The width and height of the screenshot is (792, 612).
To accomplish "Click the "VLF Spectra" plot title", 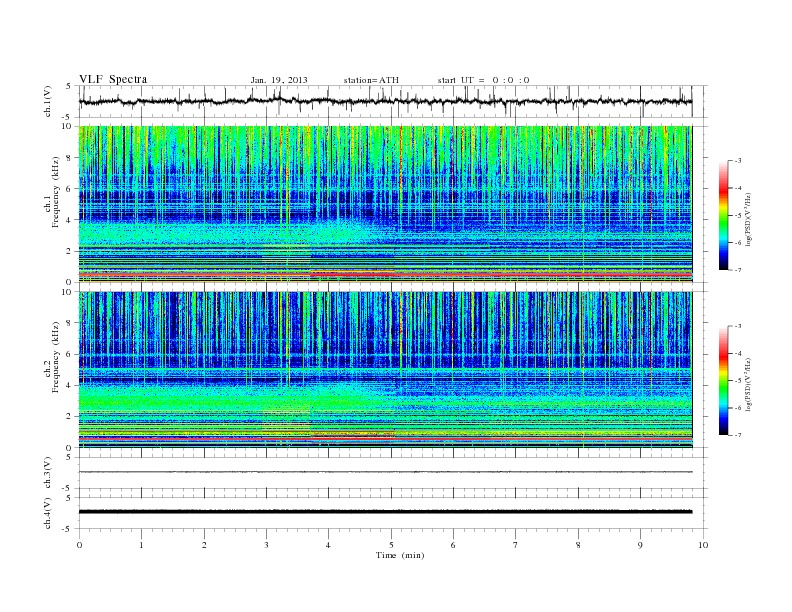I will [113, 79].
